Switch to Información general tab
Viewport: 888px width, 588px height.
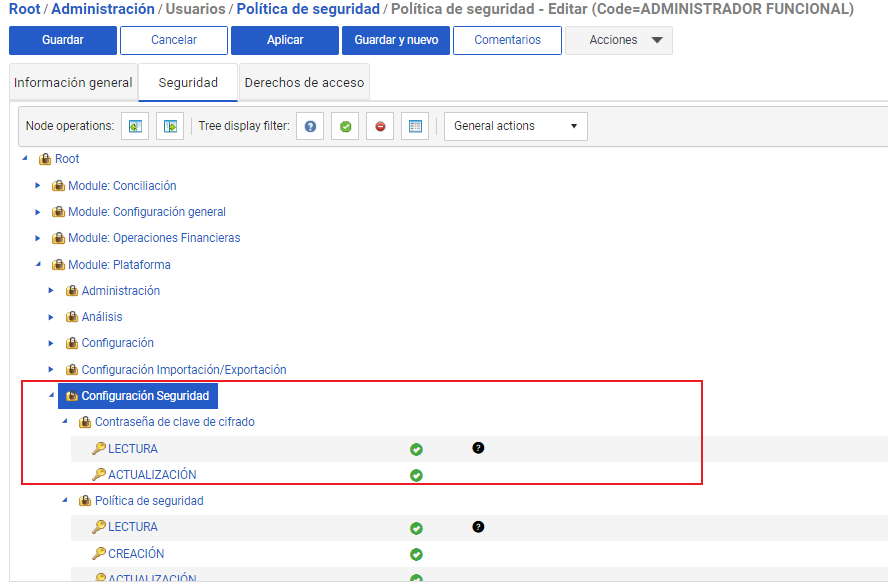click(73, 83)
